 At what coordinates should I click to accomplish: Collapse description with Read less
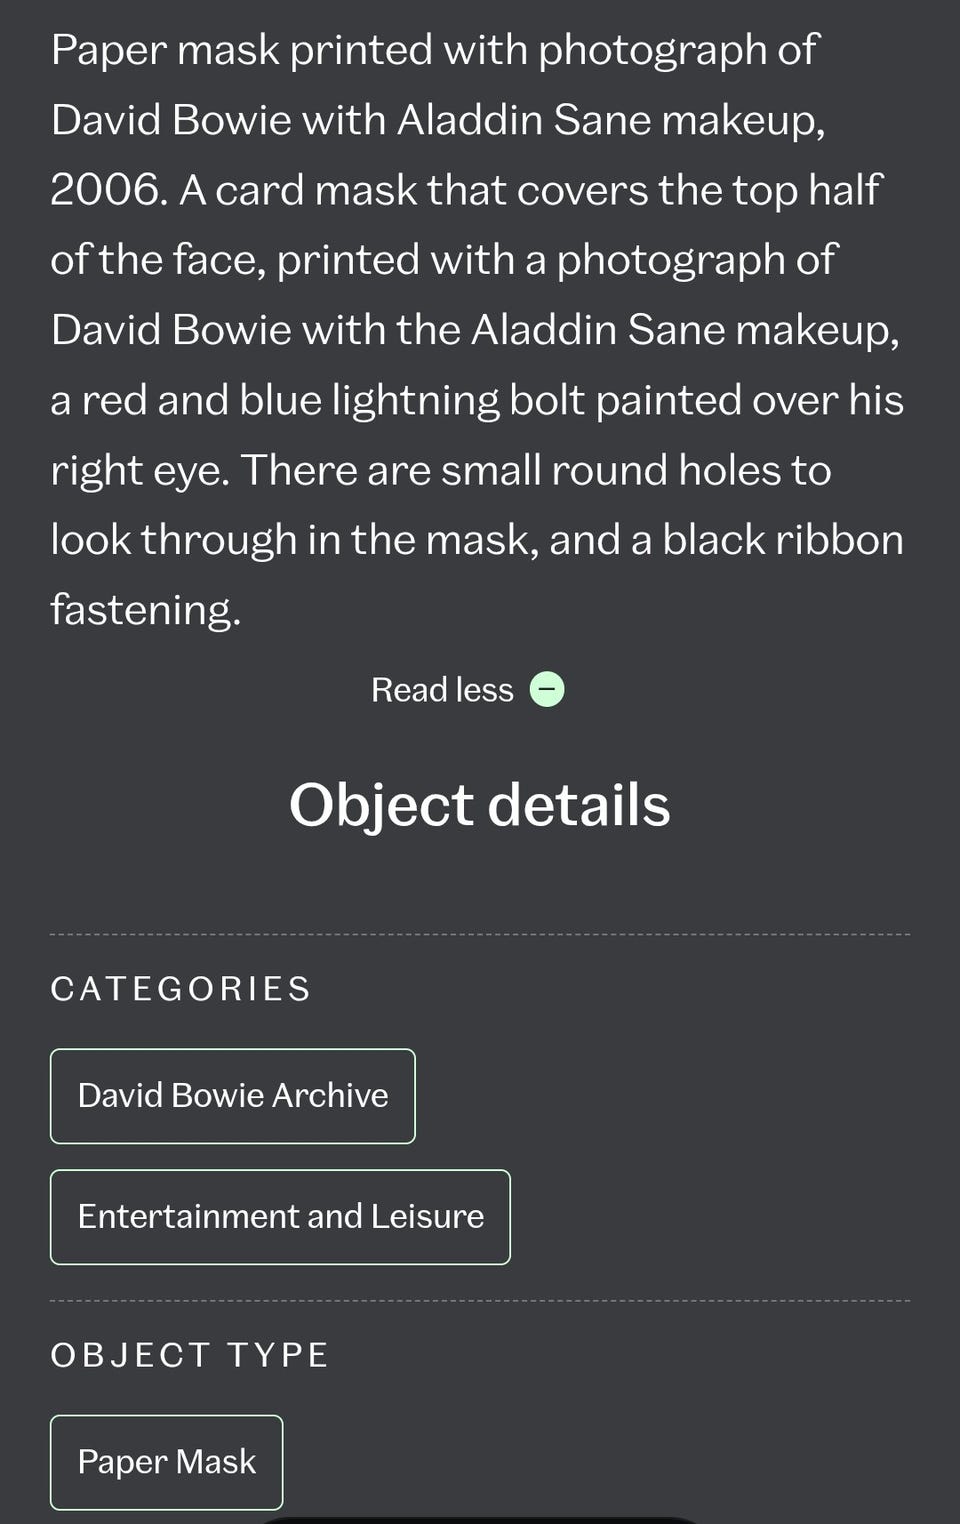[x=442, y=690]
